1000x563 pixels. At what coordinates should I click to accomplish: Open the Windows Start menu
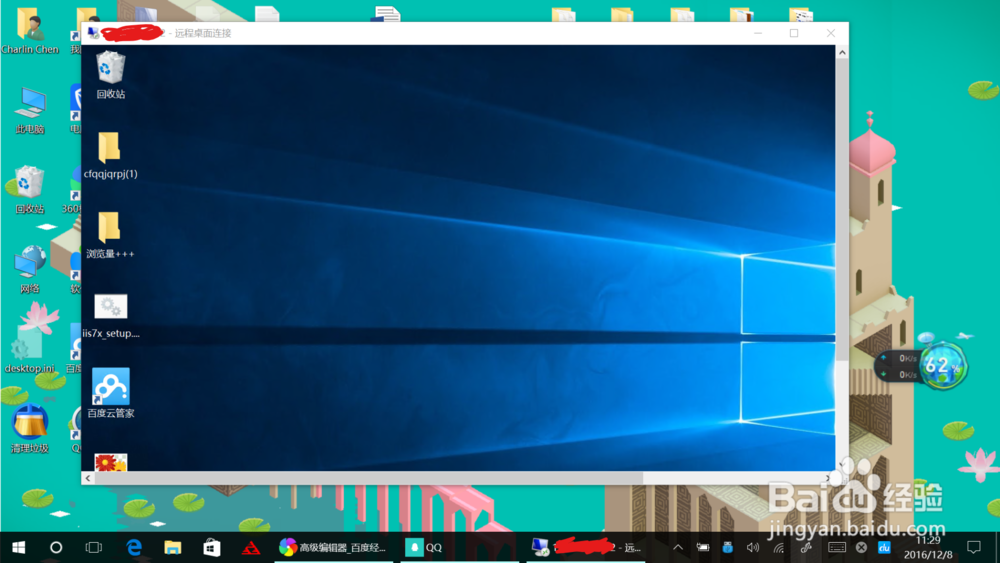point(18,547)
